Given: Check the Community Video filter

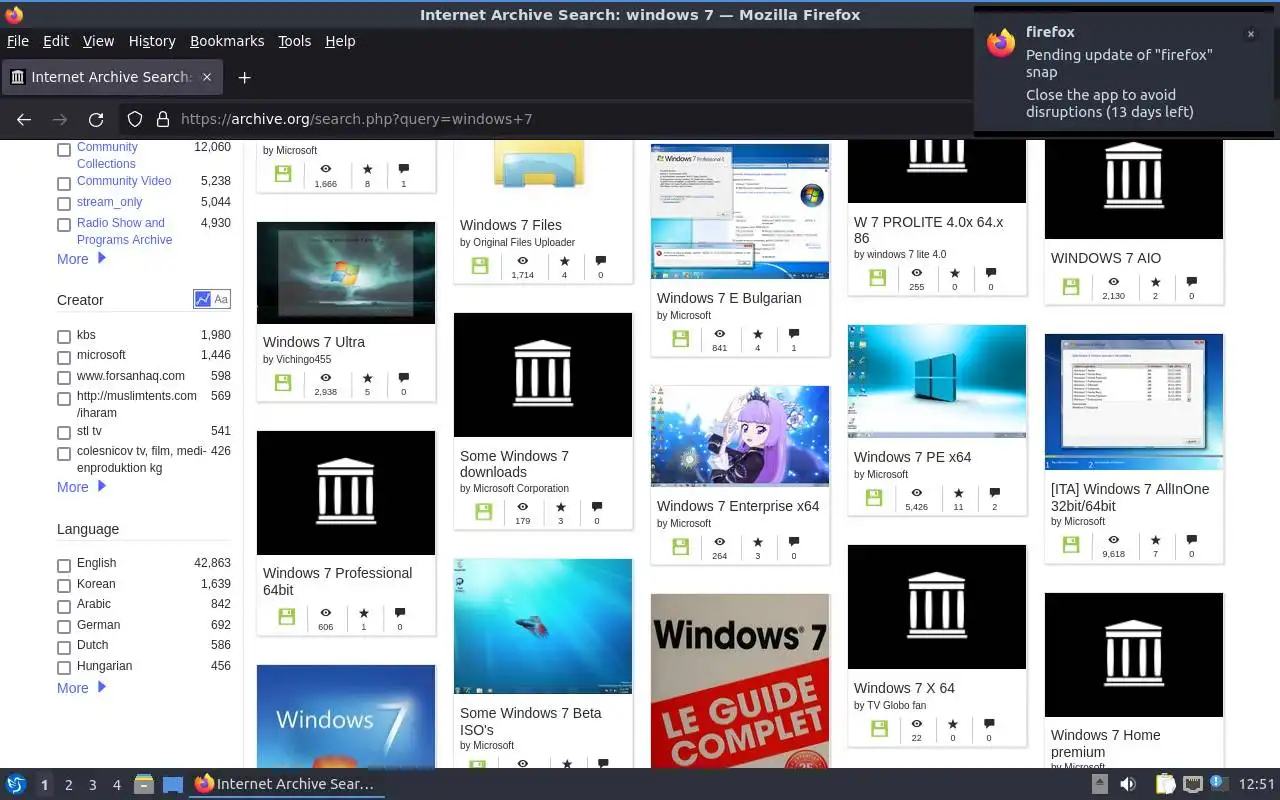Looking at the screenshot, I should coord(64,184).
